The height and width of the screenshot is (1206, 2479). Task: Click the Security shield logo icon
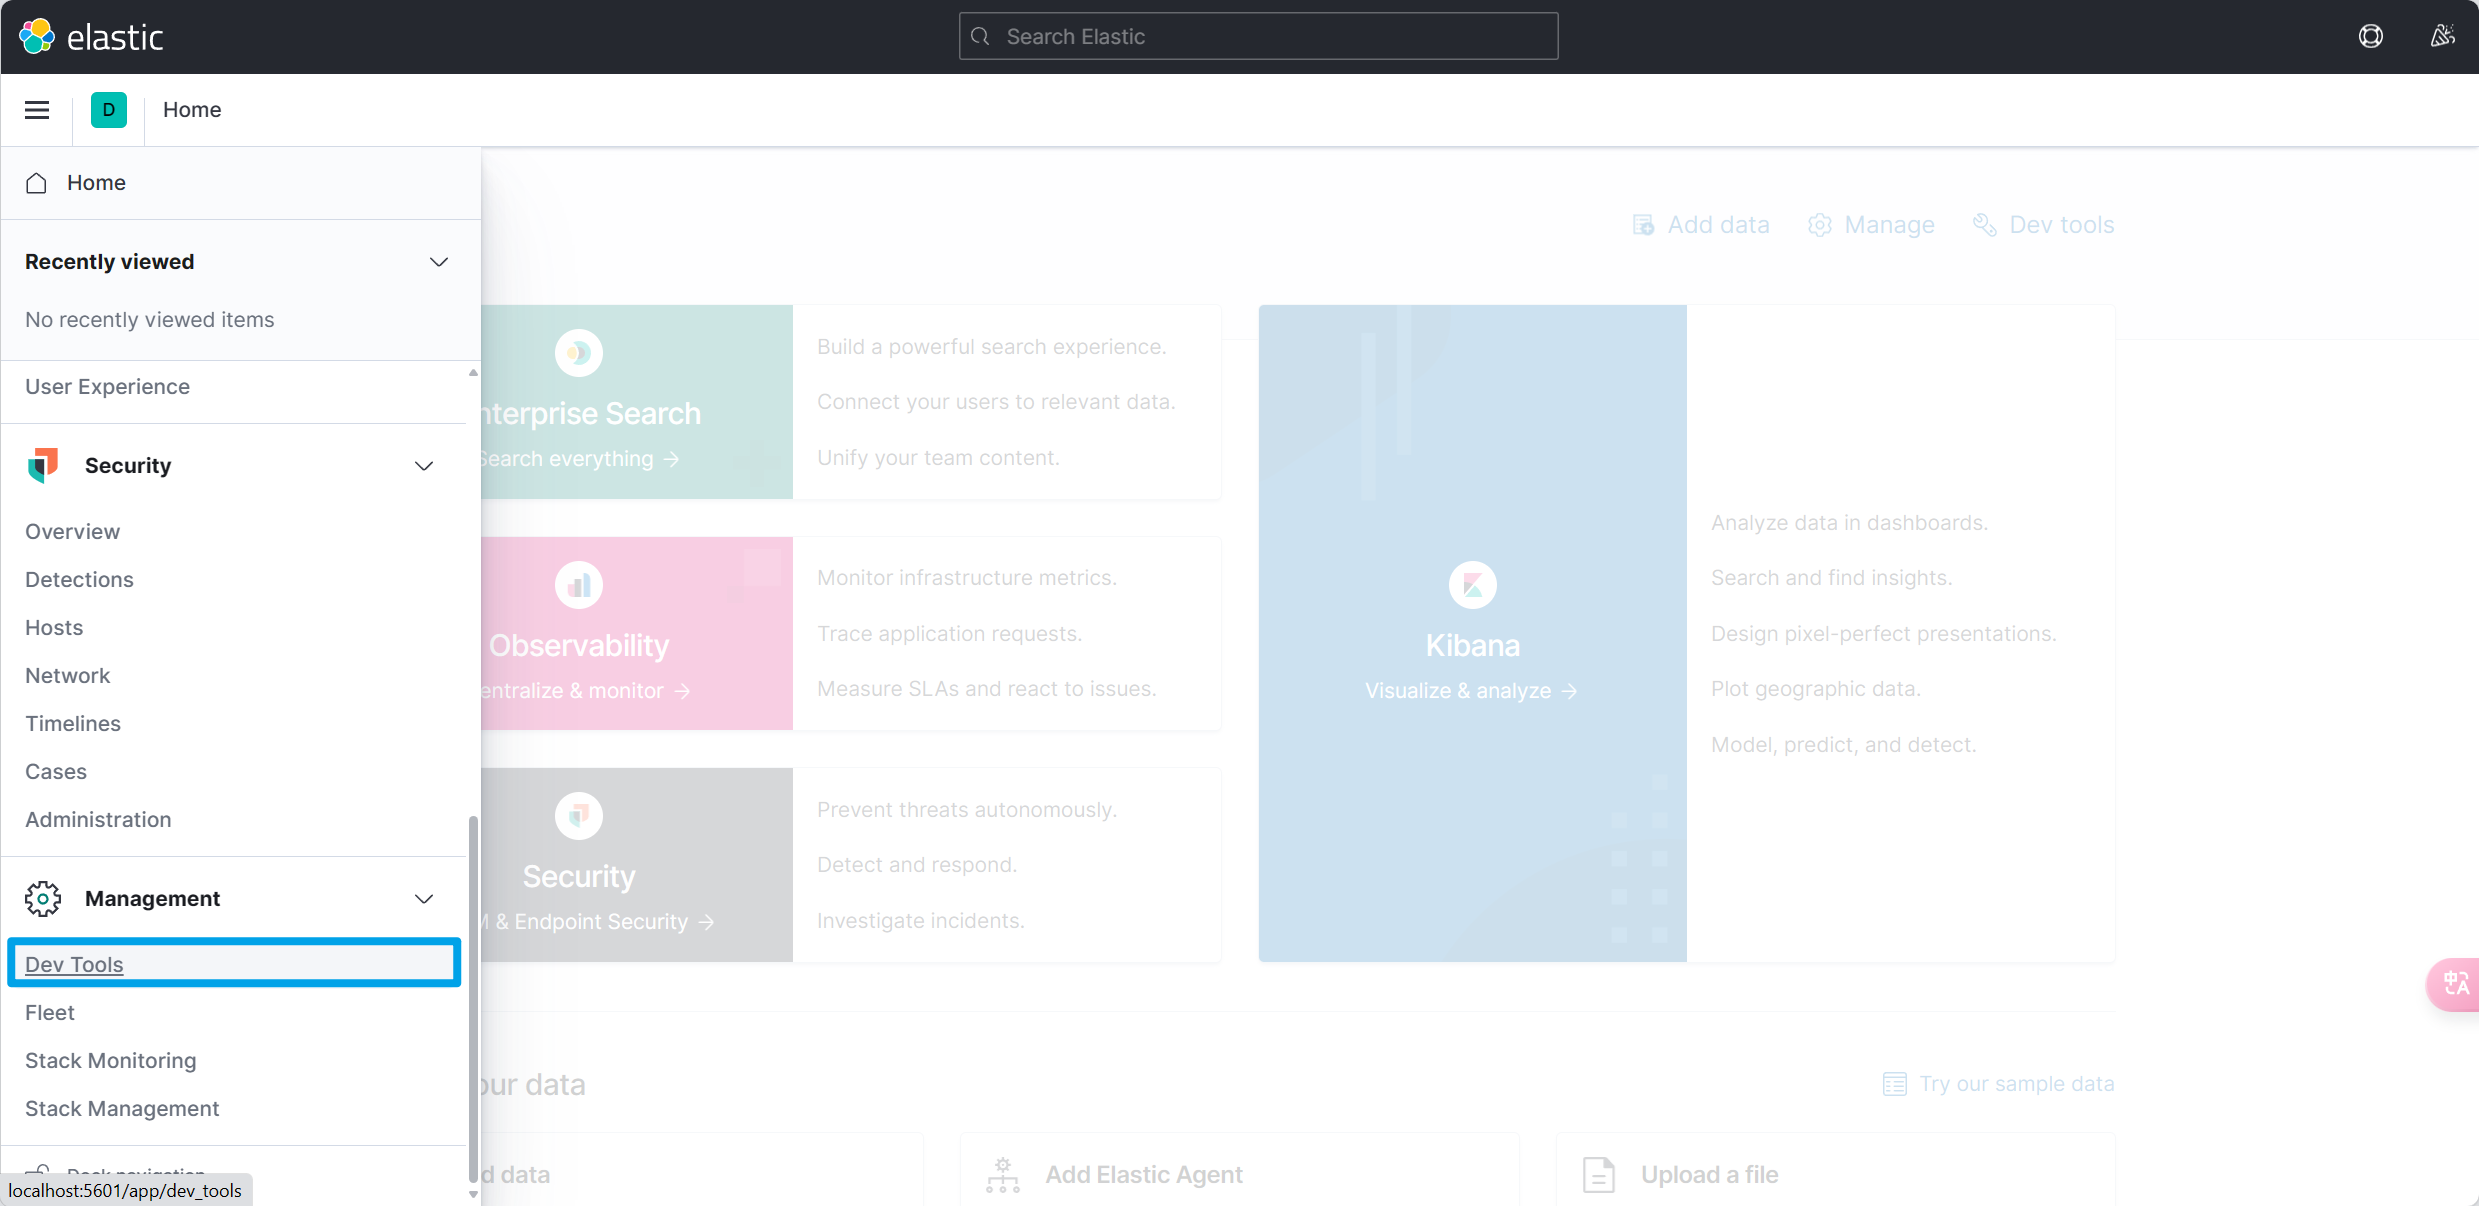pyautogui.click(x=43, y=465)
